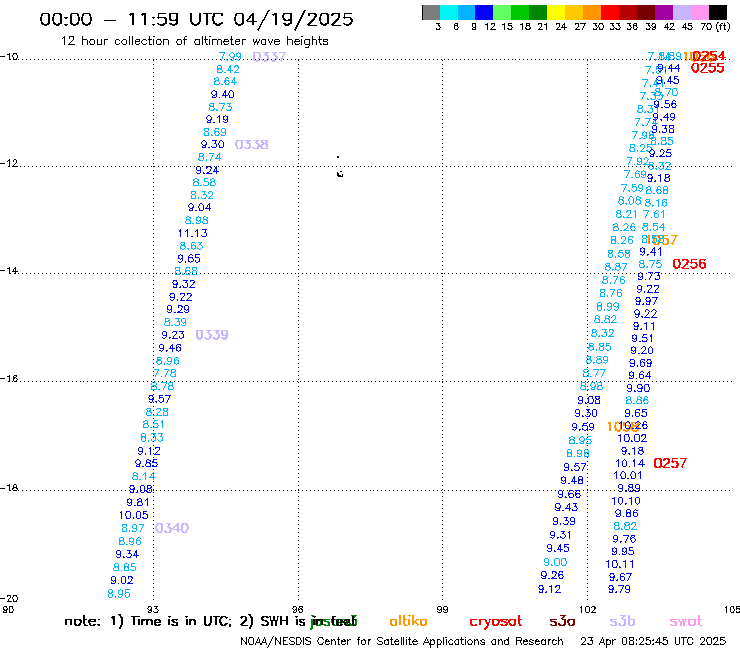
Task: Click the wave height value 9.40
Action: click(x=222, y=94)
